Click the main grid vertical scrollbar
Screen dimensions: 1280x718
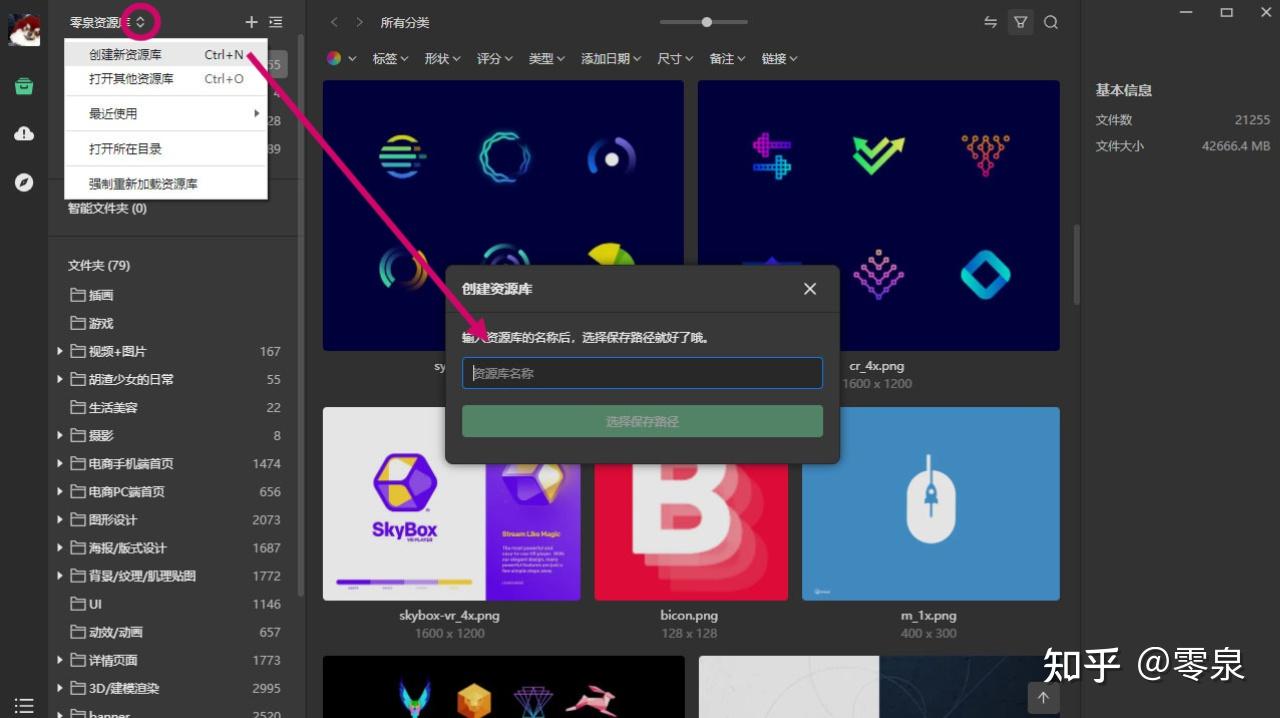click(x=1076, y=264)
